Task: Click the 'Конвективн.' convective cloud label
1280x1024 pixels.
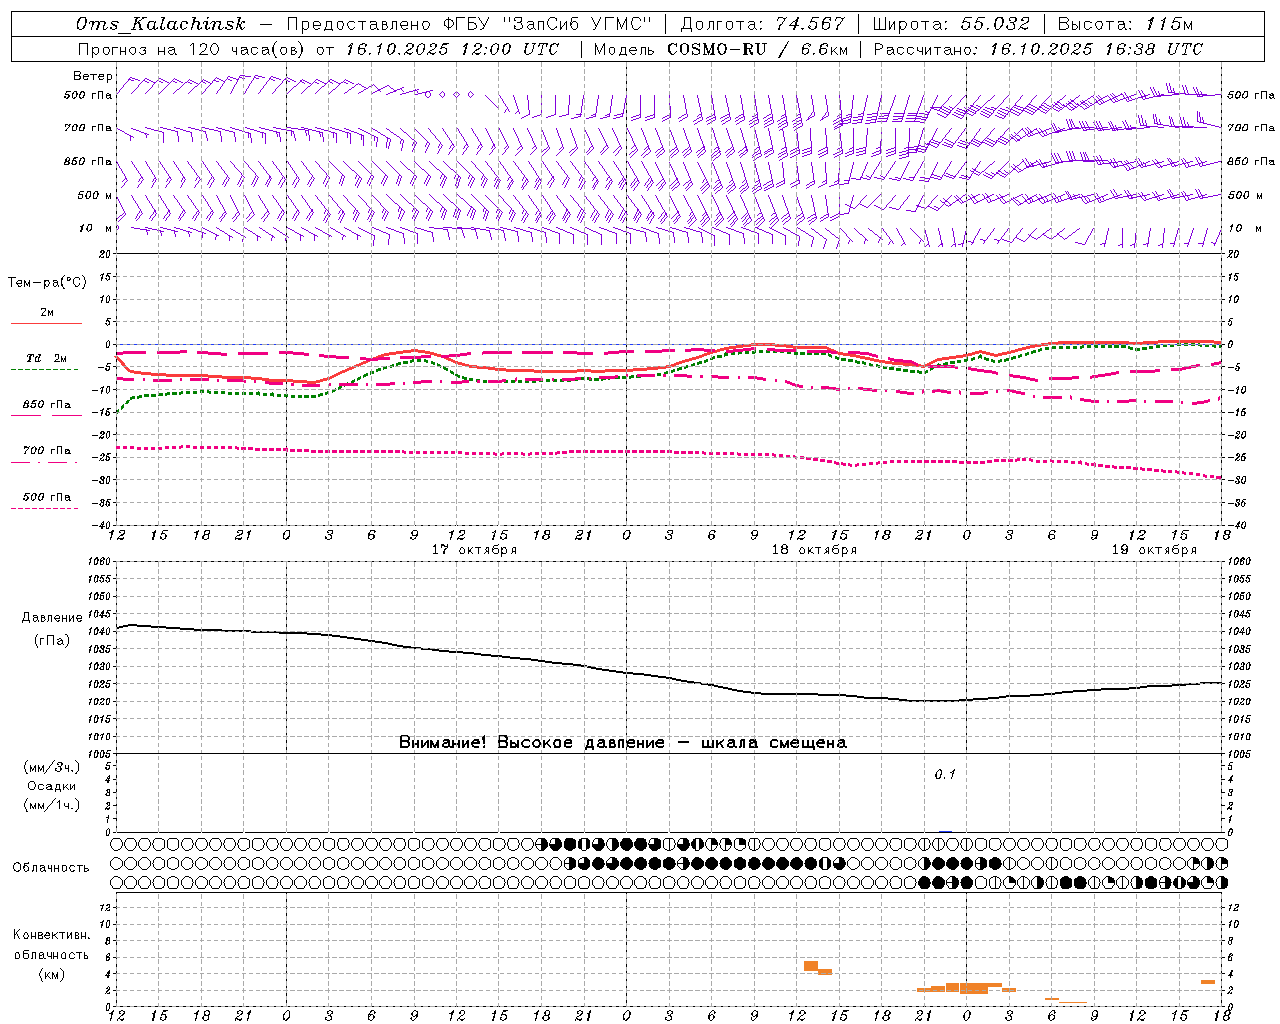Action: 51,936
